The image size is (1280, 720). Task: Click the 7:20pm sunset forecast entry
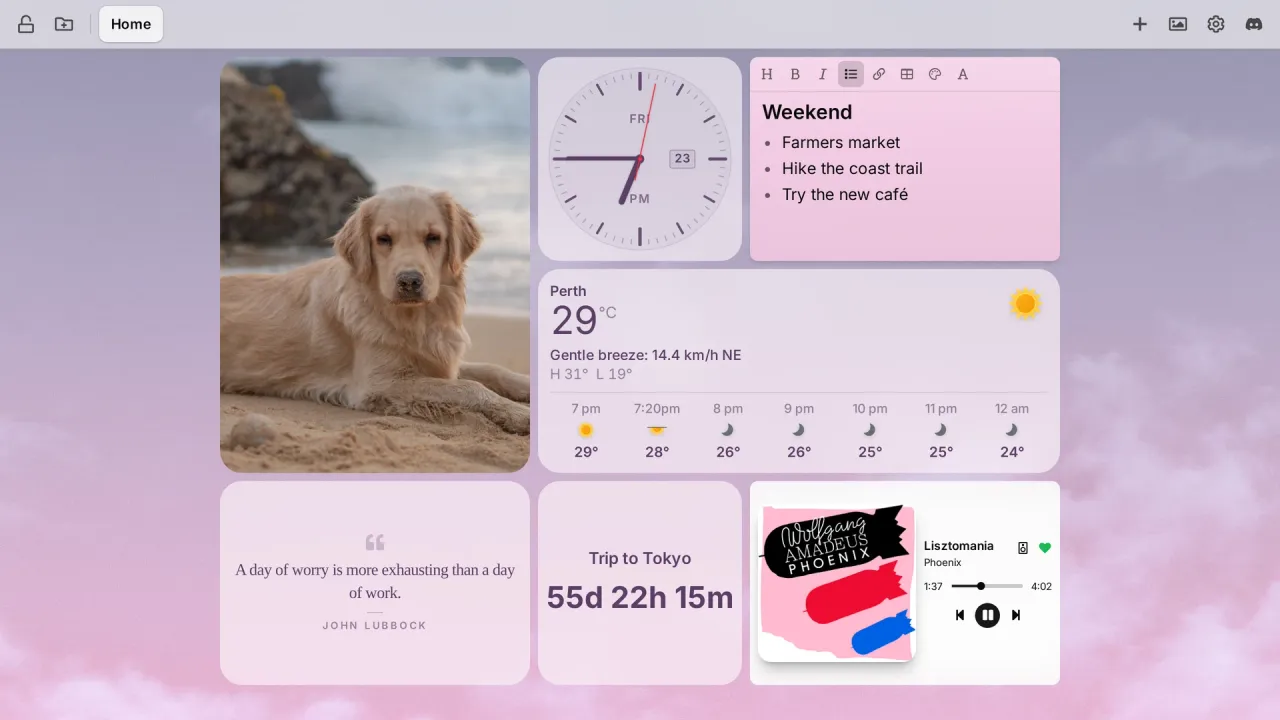click(x=657, y=430)
